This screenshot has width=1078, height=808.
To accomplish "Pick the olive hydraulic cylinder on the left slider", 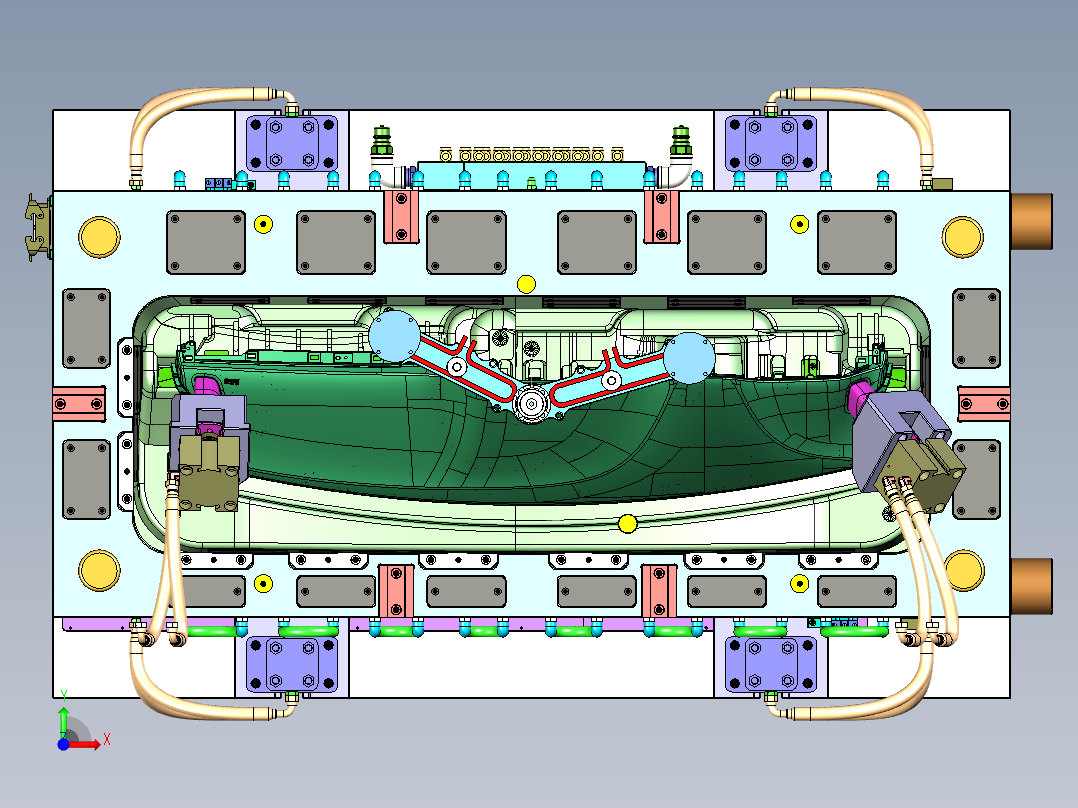I will pyautogui.click(x=209, y=473).
